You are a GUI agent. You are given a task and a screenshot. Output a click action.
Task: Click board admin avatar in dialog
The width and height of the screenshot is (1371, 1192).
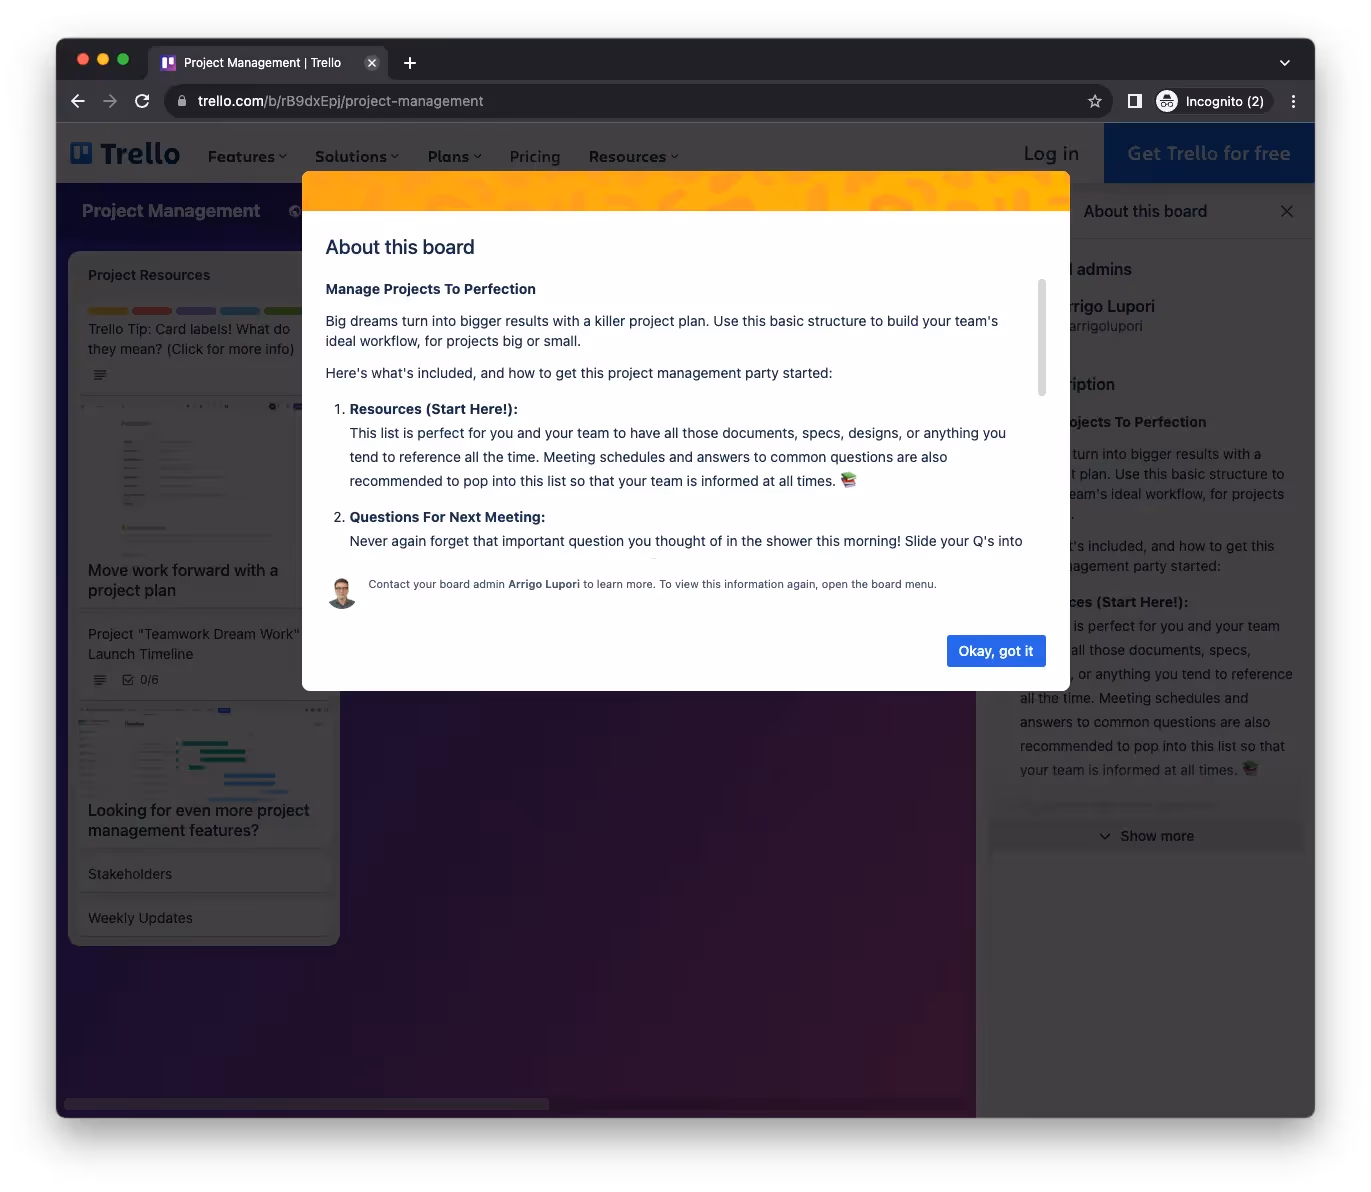point(342,592)
